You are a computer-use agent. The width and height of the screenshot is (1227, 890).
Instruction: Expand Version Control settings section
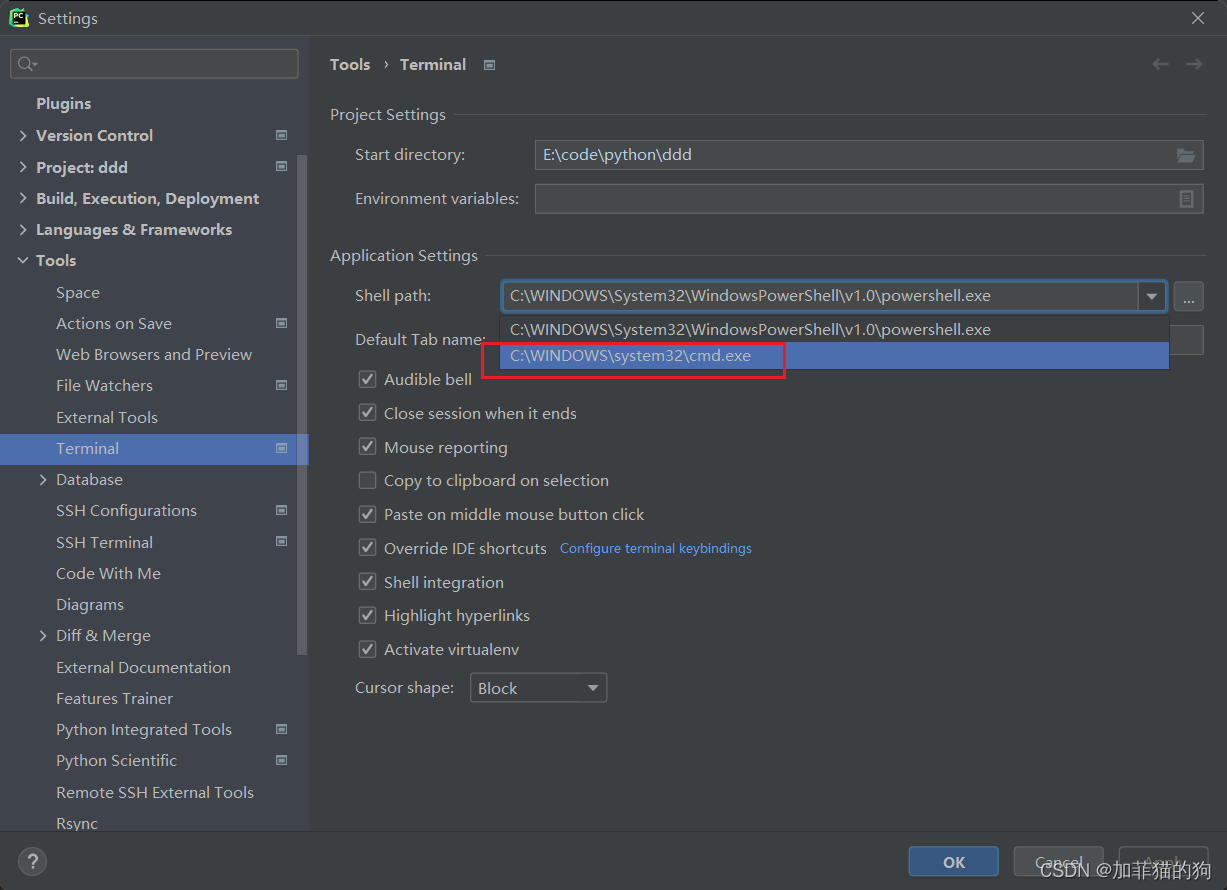click(x=23, y=135)
